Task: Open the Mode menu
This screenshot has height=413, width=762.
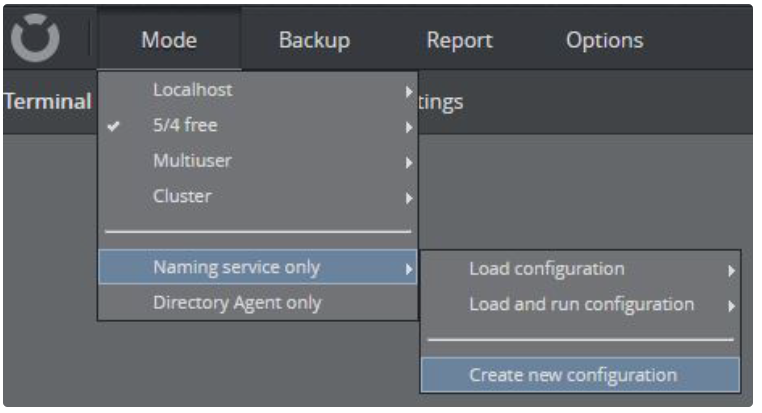Action: [x=169, y=40]
